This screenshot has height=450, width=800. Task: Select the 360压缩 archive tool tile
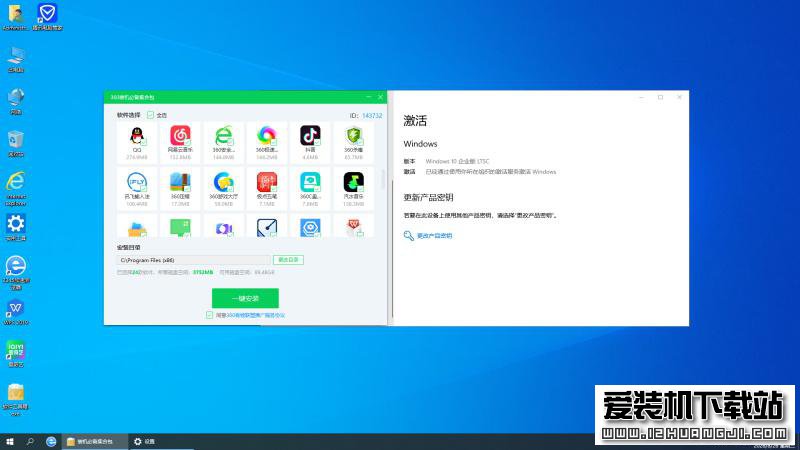[180, 188]
